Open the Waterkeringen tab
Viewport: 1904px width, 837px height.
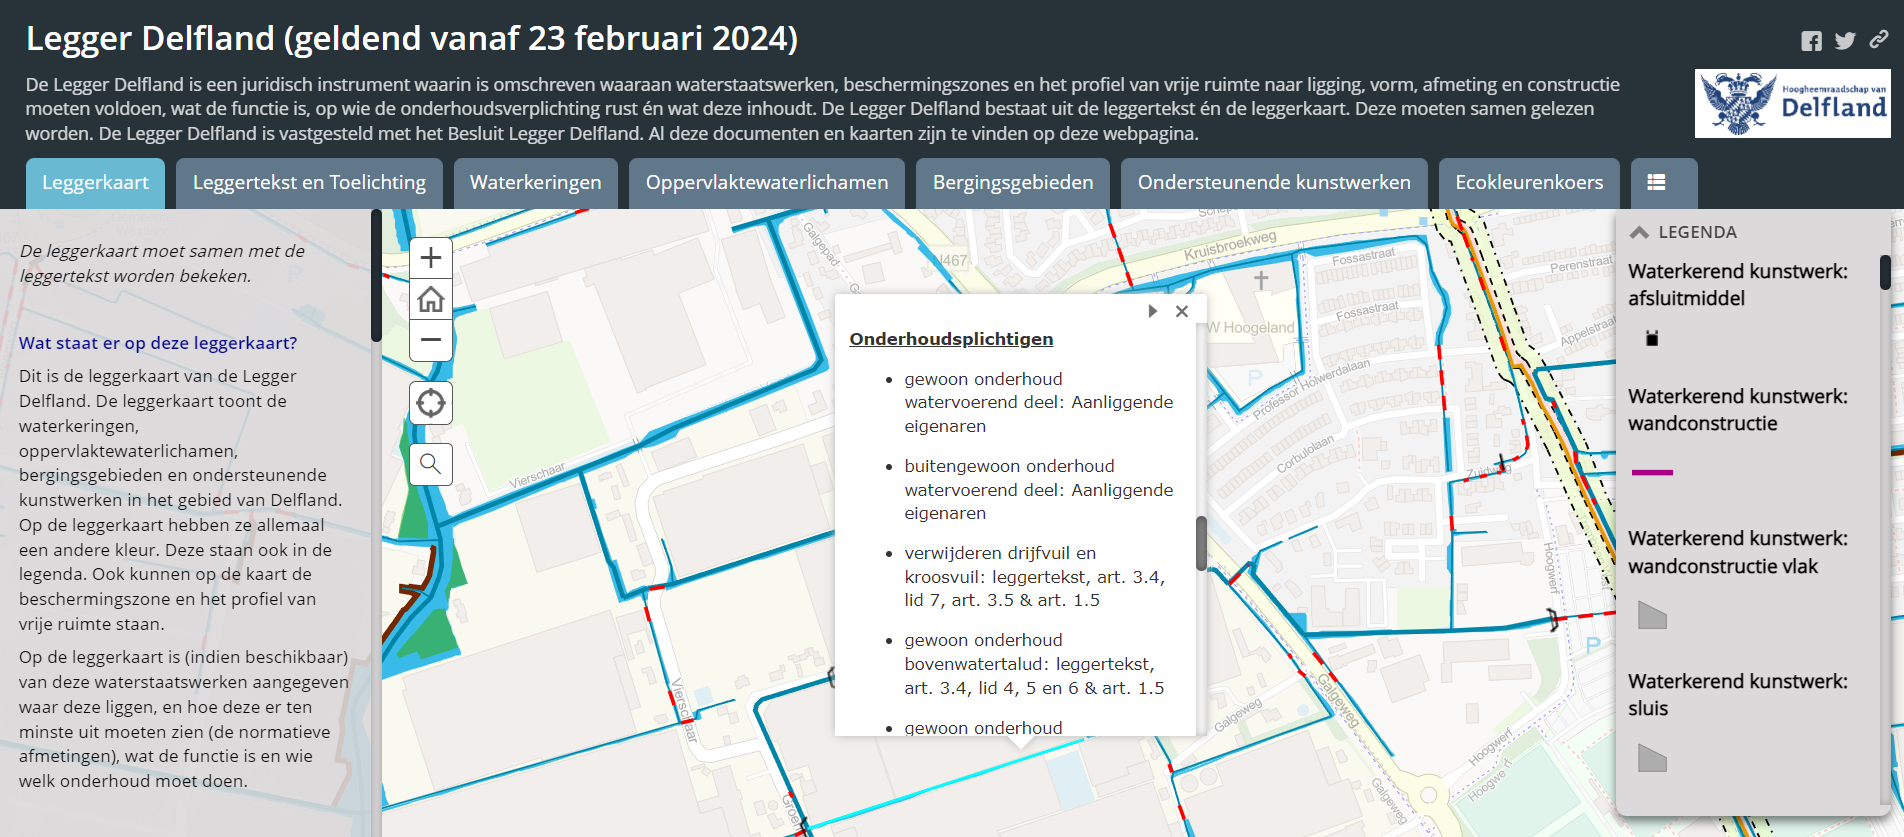pyautogui.click(x=535, y=183)
